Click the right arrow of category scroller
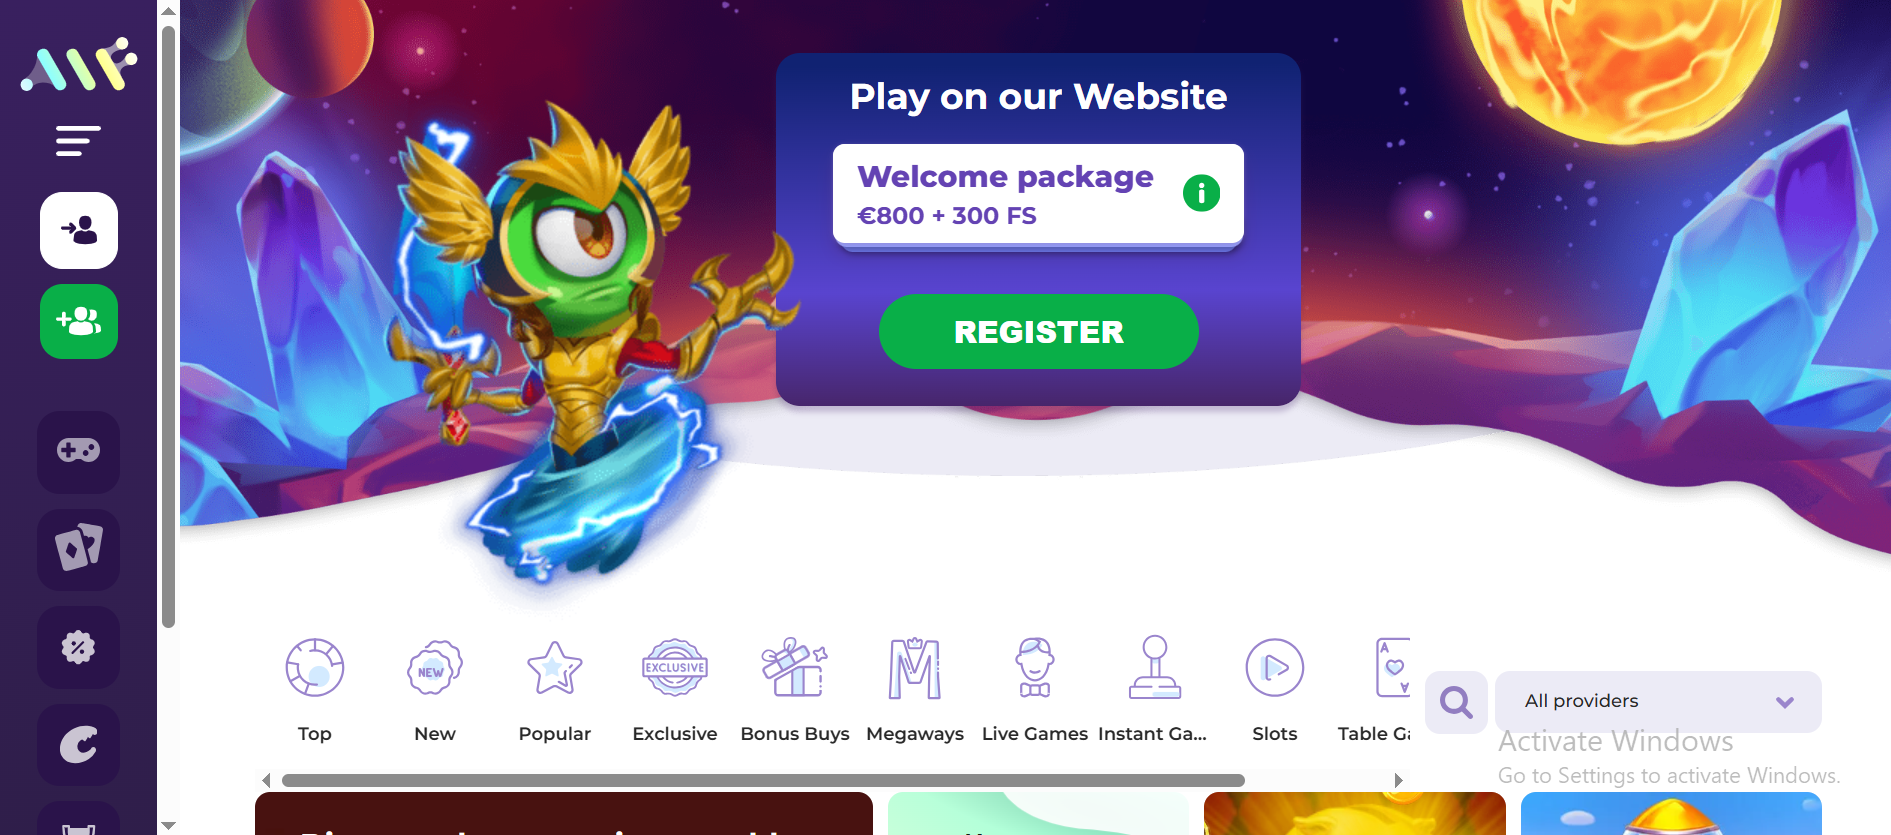Screen dimensions: 1891x835 pos(1398,780)
